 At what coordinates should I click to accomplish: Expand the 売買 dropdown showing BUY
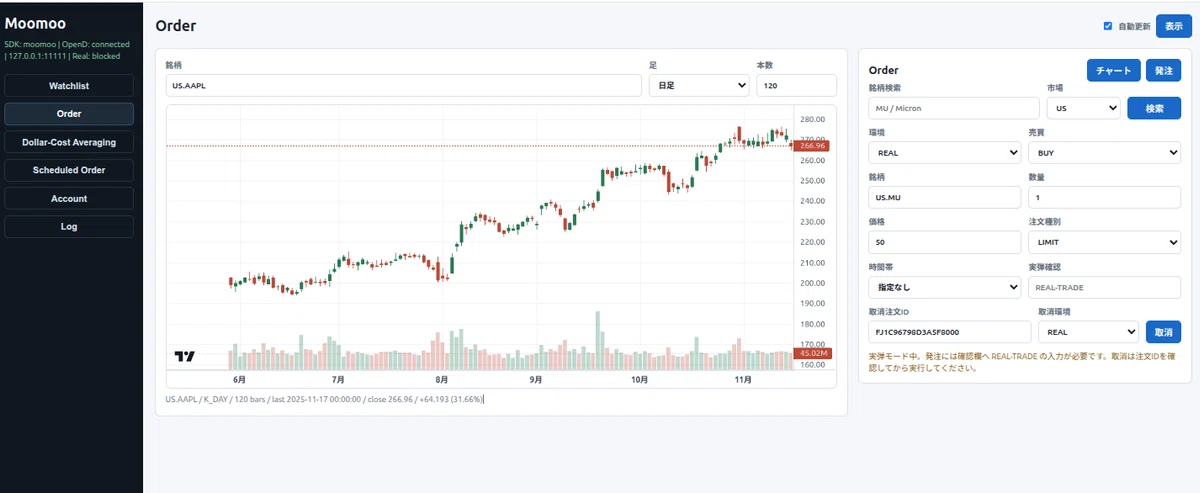click(x=1104, y=153)
